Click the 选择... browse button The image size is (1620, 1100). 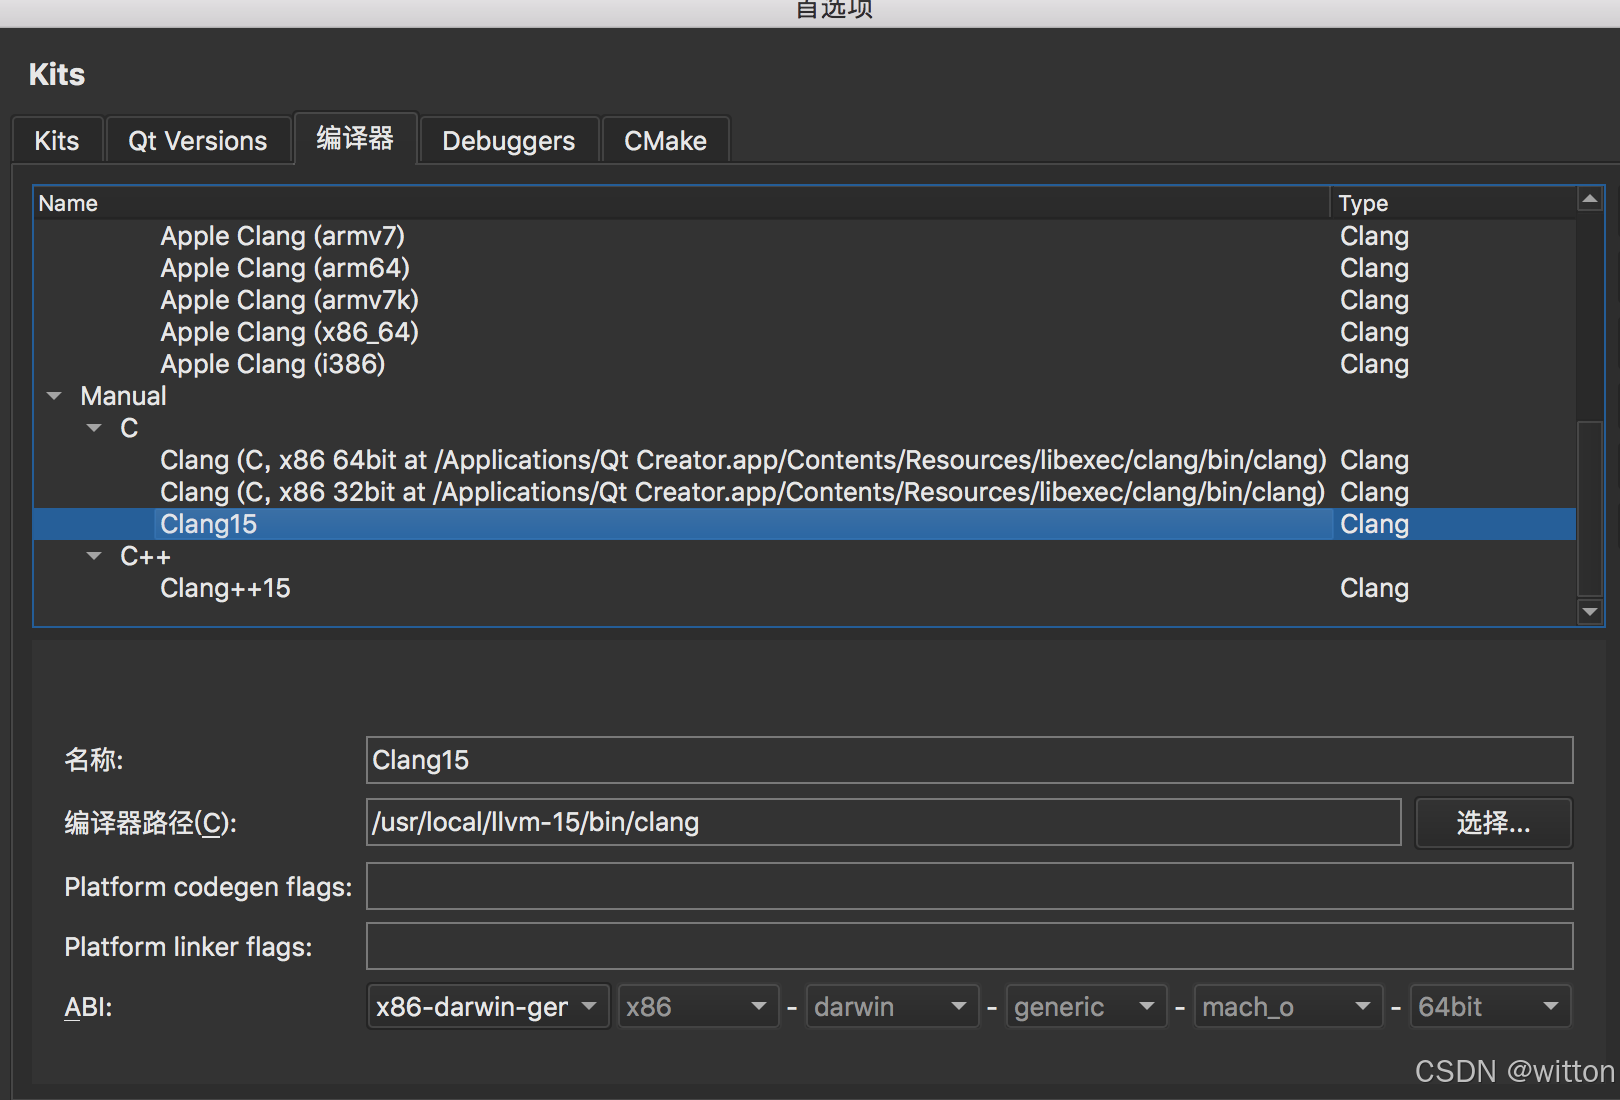[1493, 823]
